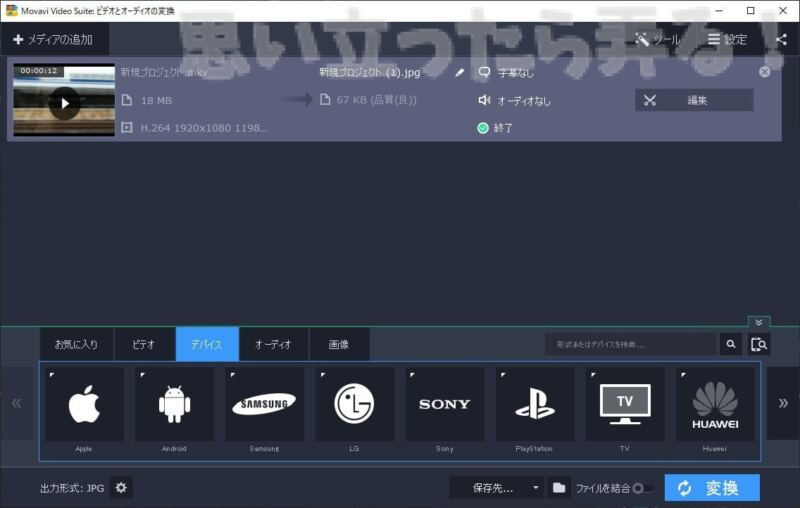Screen dimensions: 800x508
Task: Click the 出力形式: JPG label
Action: 72,488
